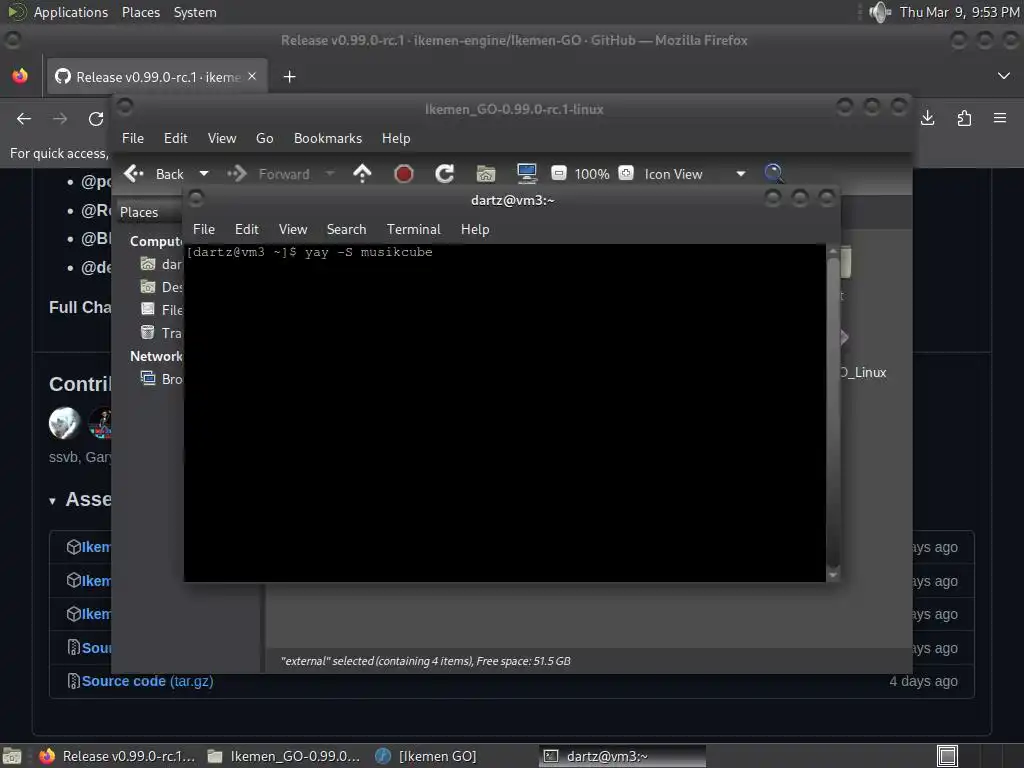Open Firefox downloads panel
Screen dimensions: 1024x768
(x=927, y=118)
